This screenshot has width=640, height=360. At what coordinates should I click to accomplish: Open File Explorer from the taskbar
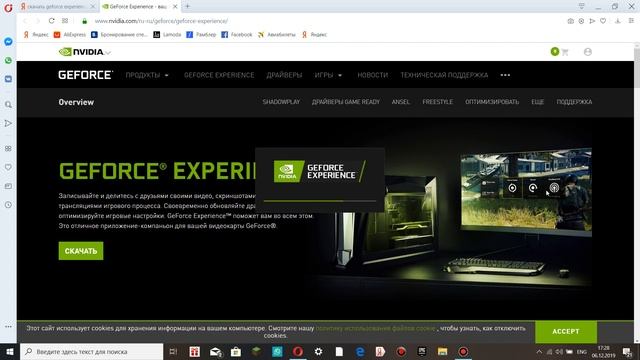[442, 351]
